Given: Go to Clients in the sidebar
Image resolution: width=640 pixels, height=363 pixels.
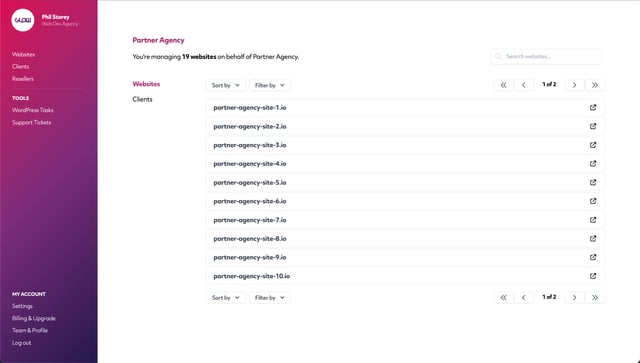Looking at the screenshot, I should tap(20, 67).
